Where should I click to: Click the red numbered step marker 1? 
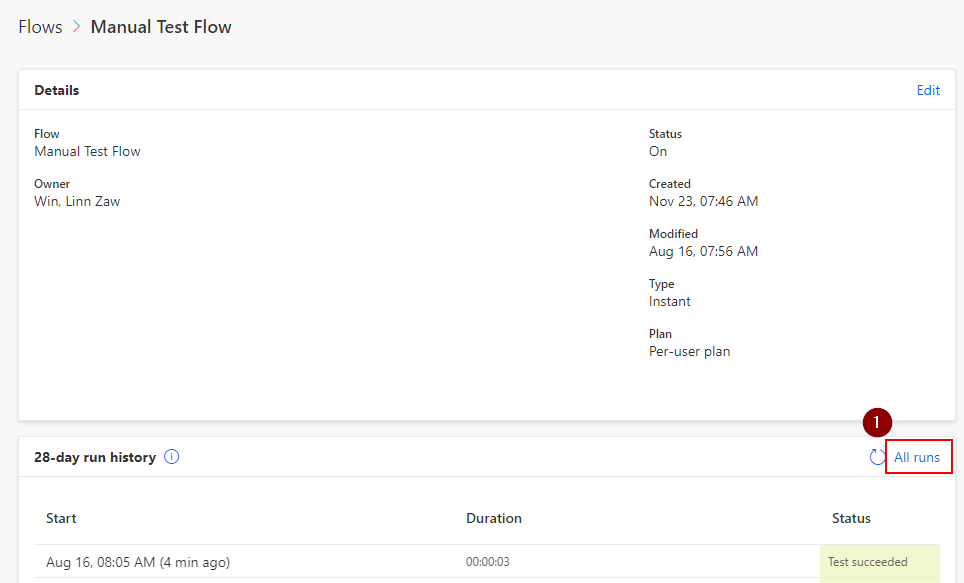click(x=877, y=422)
